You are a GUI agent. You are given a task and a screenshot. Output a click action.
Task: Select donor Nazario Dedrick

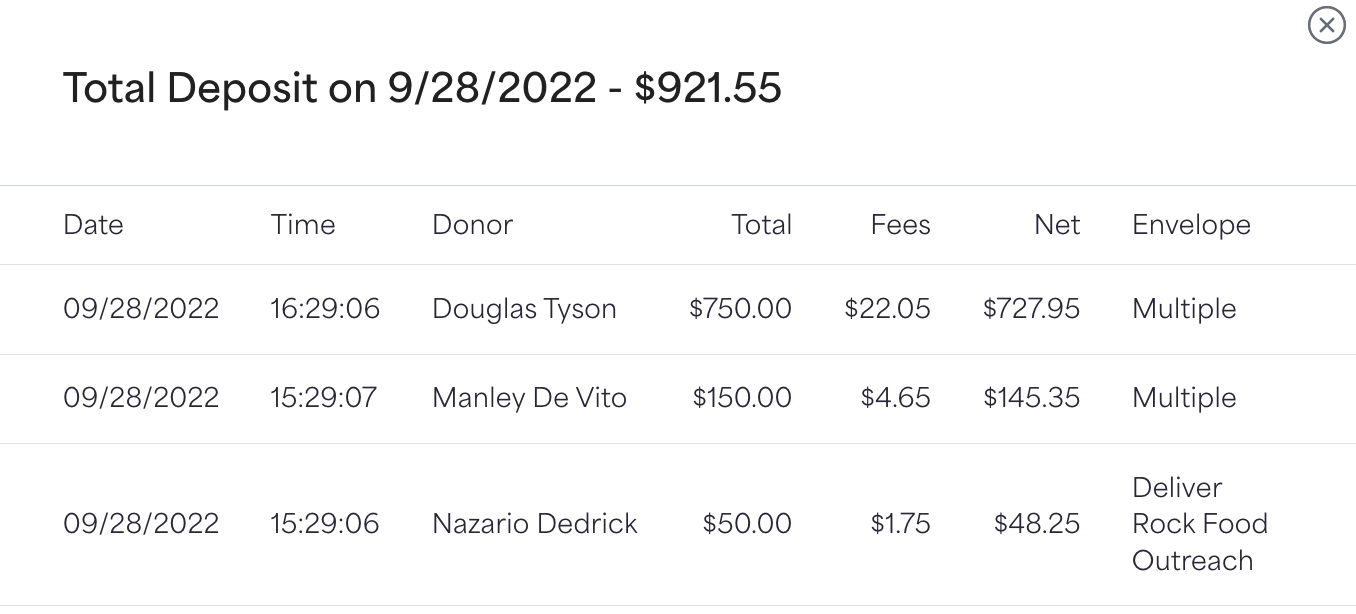click(535, 524)
